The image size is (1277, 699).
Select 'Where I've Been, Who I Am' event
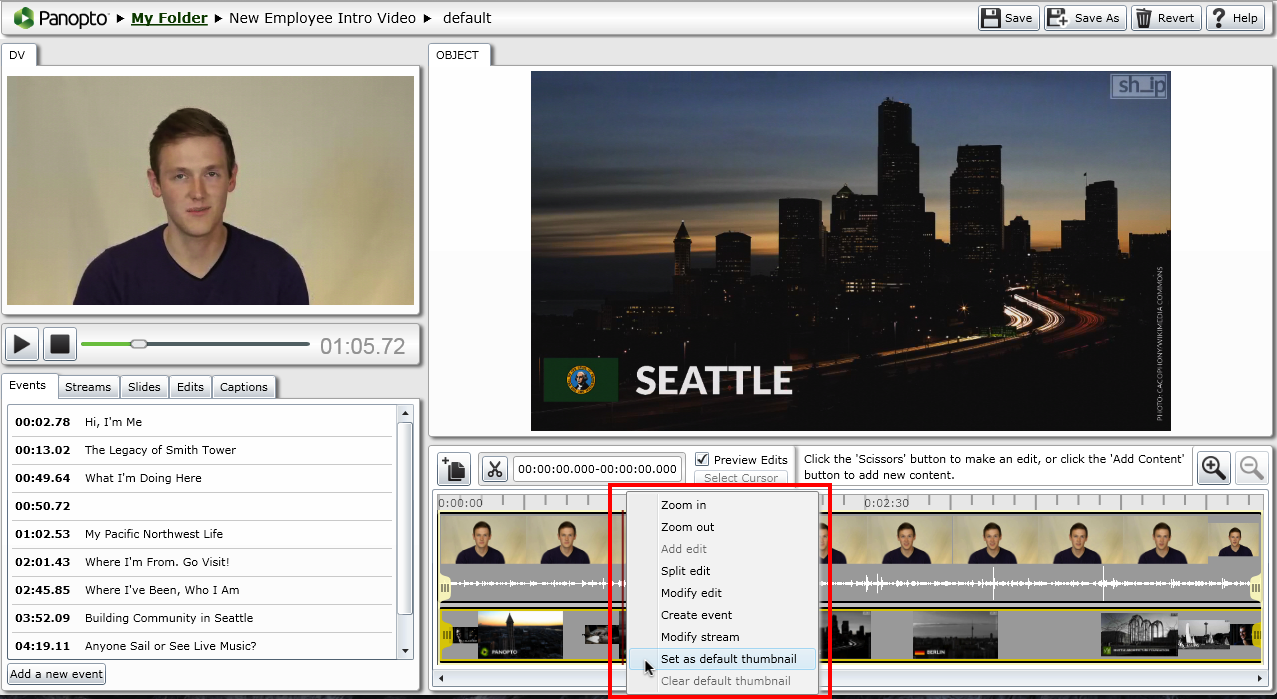[x=201, y=590]
